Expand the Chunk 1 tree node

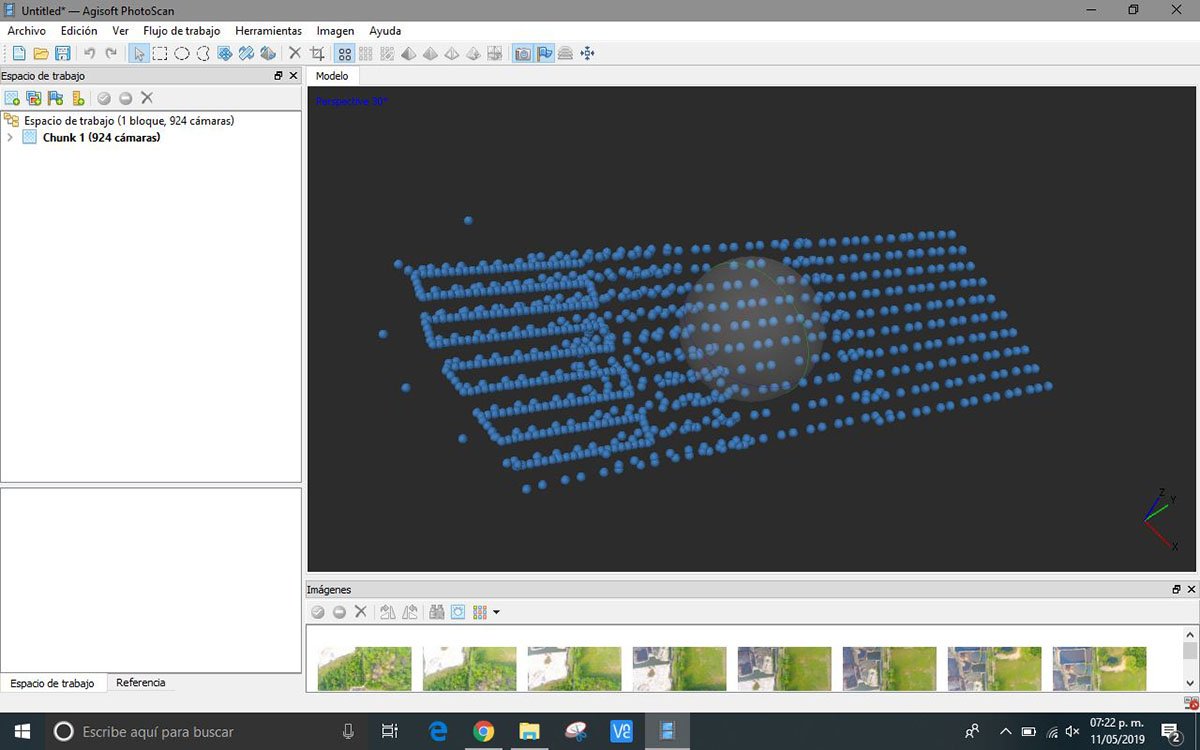(10, 138)
